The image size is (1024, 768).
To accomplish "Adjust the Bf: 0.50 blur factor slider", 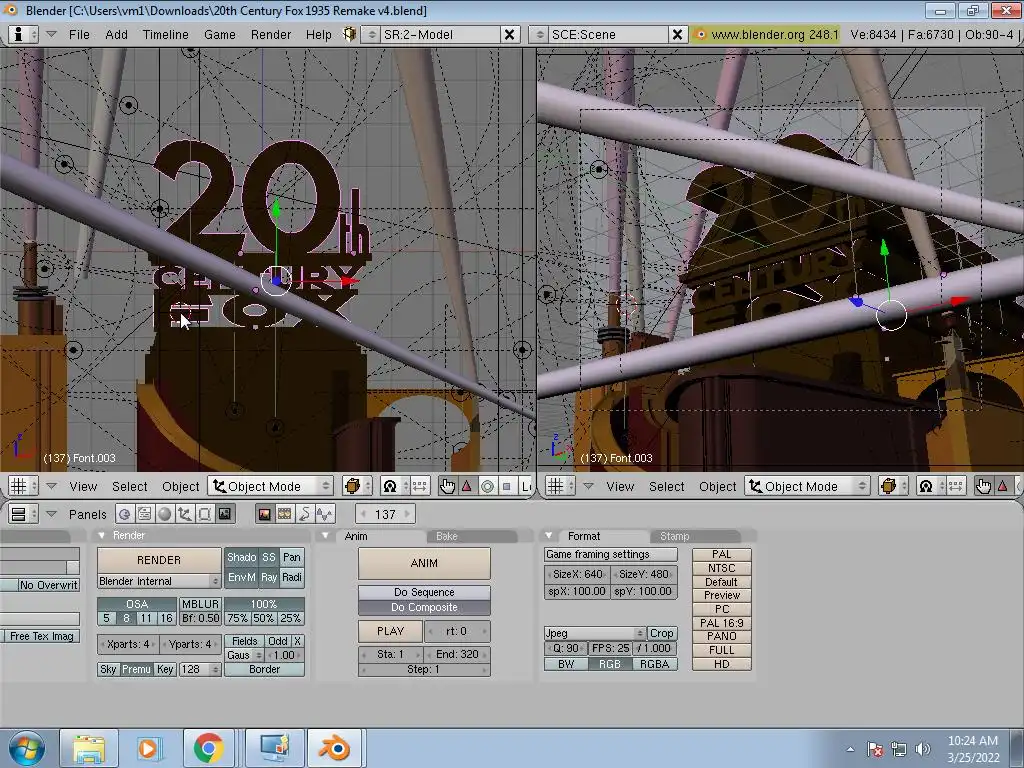I will pyautogui.click(x=200, y=618).
